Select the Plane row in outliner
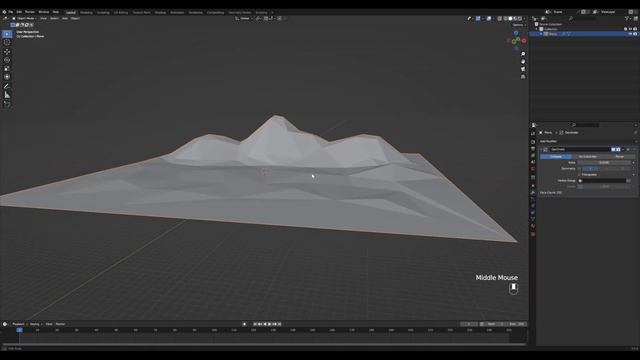Screen dimensions: 640x360 [584, 34]
